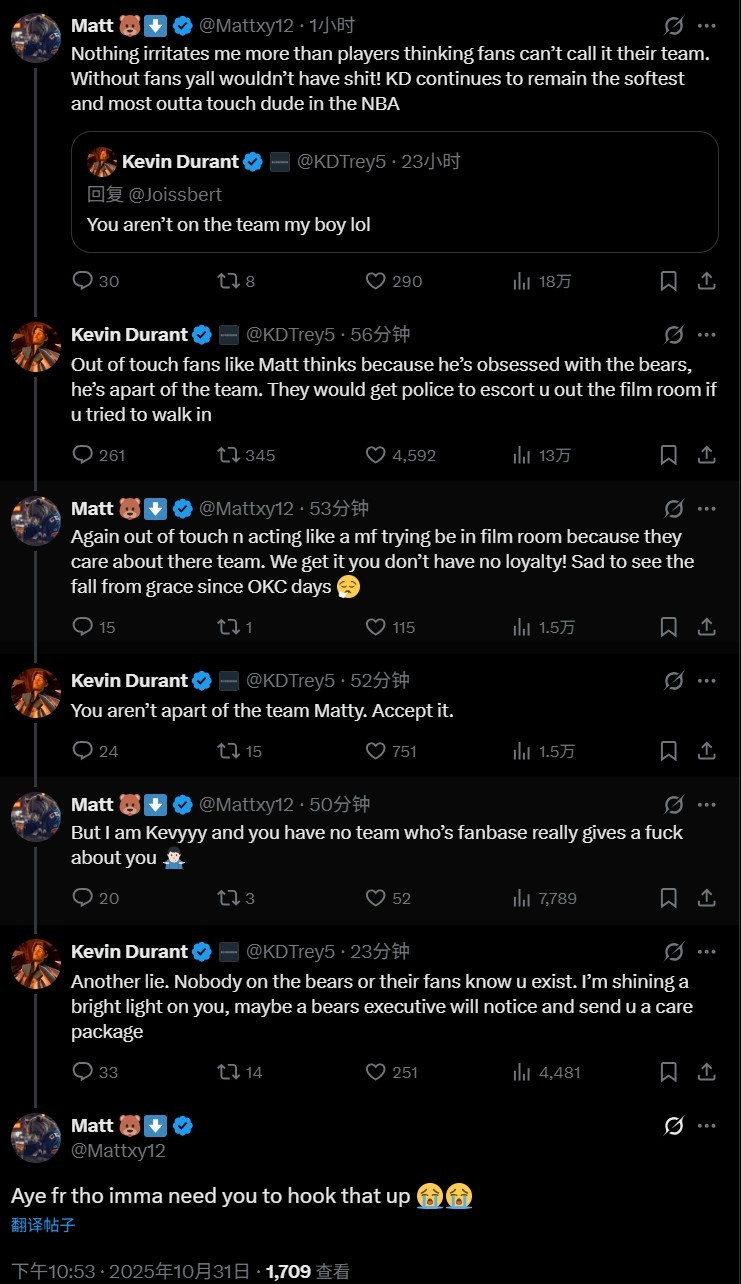Image resolution: width=741 pixels, height=1284 pixels.
Task: Like Kevin's 'Accept it' post with 751 likes
Action: pos(376,750)
